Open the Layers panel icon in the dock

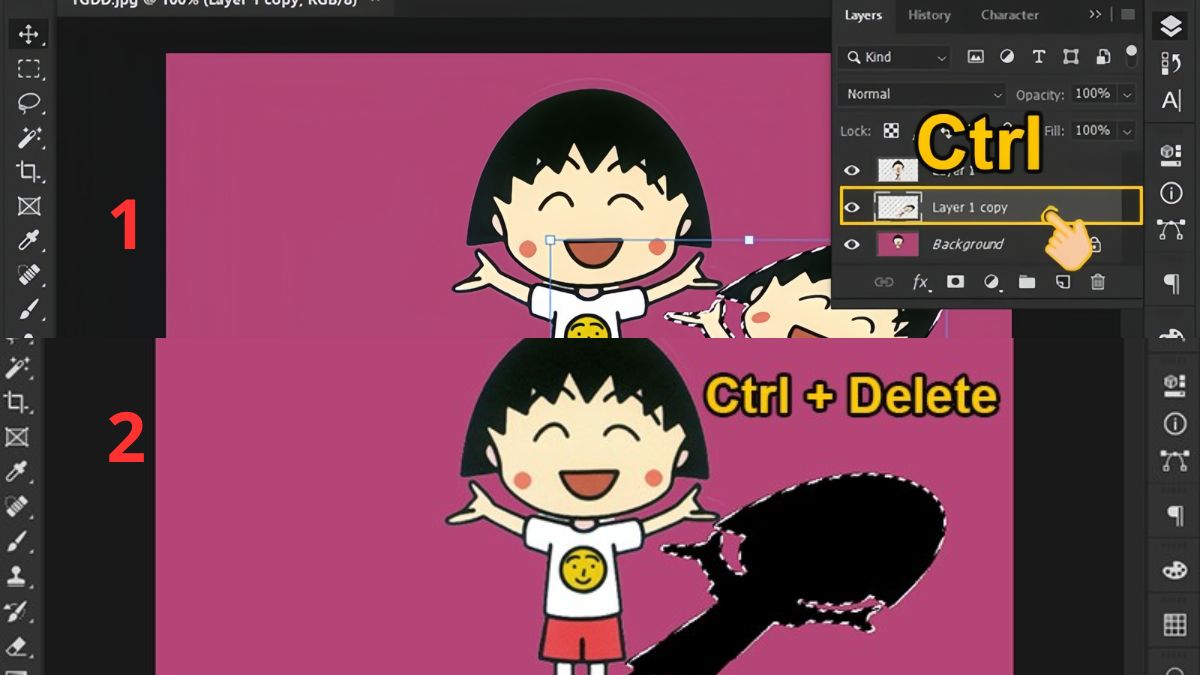pos(1171,27)
